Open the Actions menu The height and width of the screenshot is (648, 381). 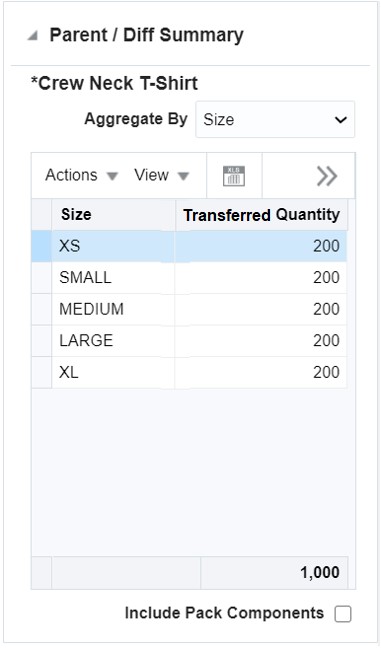[82, 175]
